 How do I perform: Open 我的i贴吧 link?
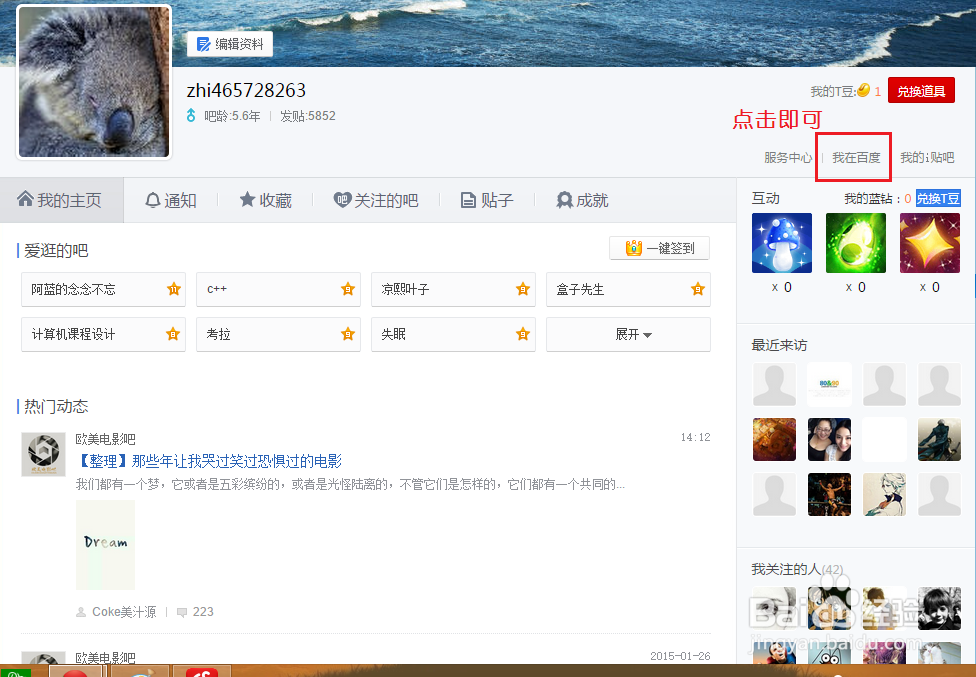(927, 157)
